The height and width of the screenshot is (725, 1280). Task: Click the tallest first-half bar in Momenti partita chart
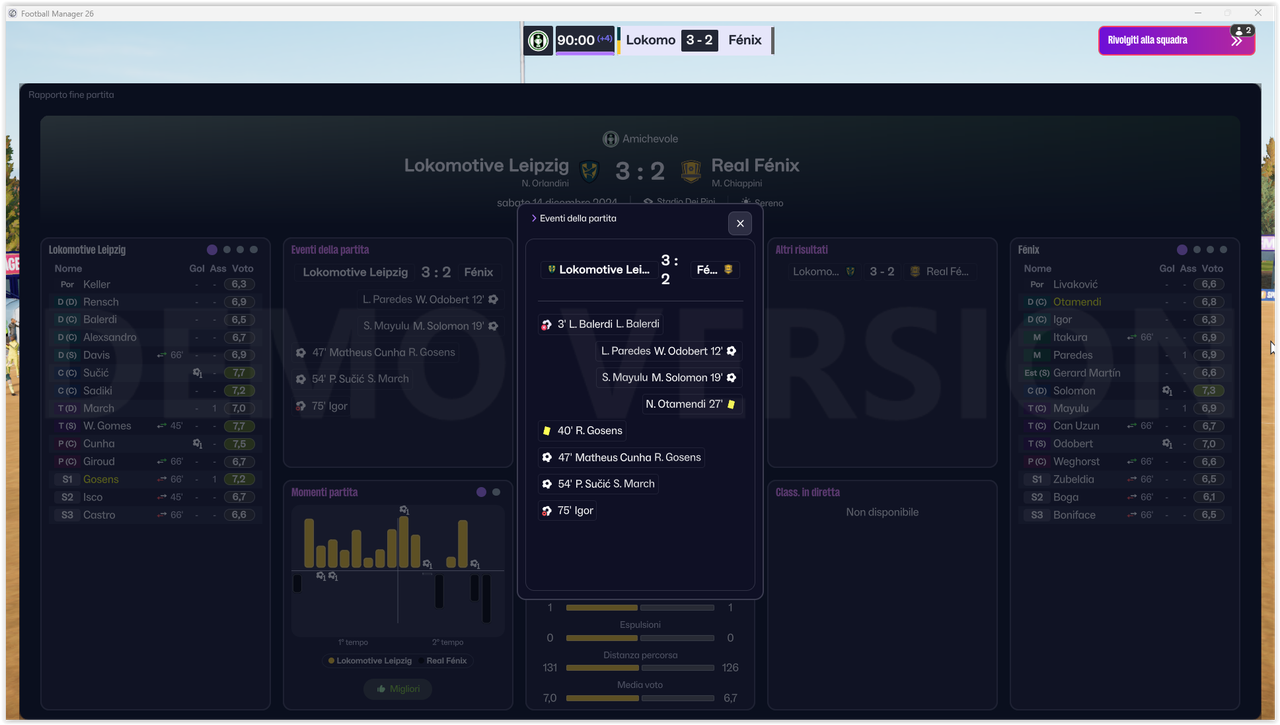tap(309, 543)
